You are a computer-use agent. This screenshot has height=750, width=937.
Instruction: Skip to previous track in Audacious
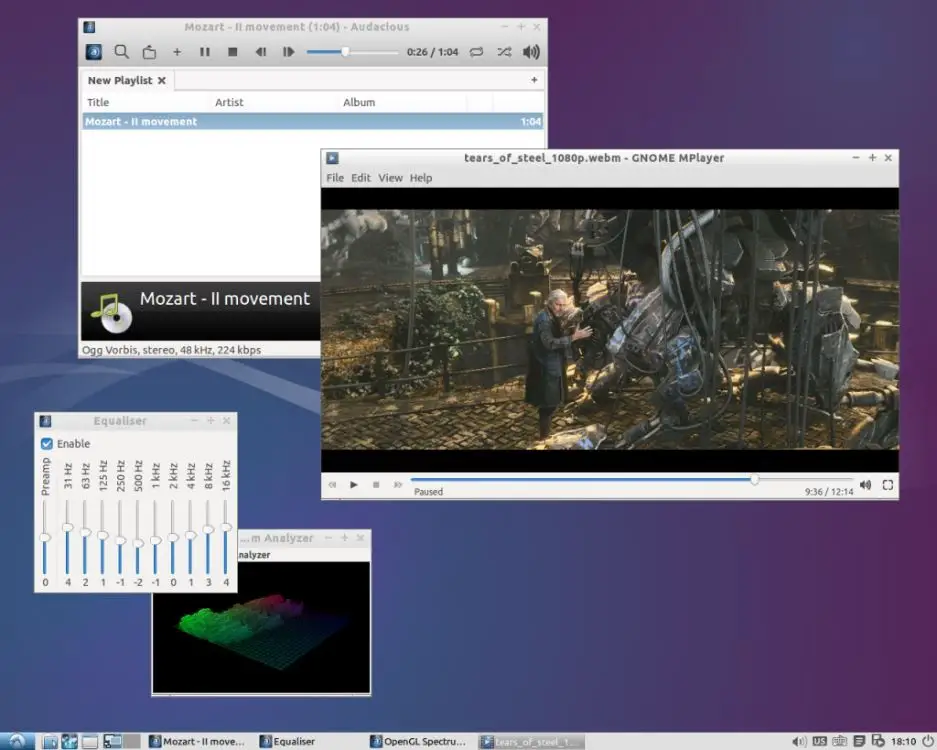coord(261,52)
